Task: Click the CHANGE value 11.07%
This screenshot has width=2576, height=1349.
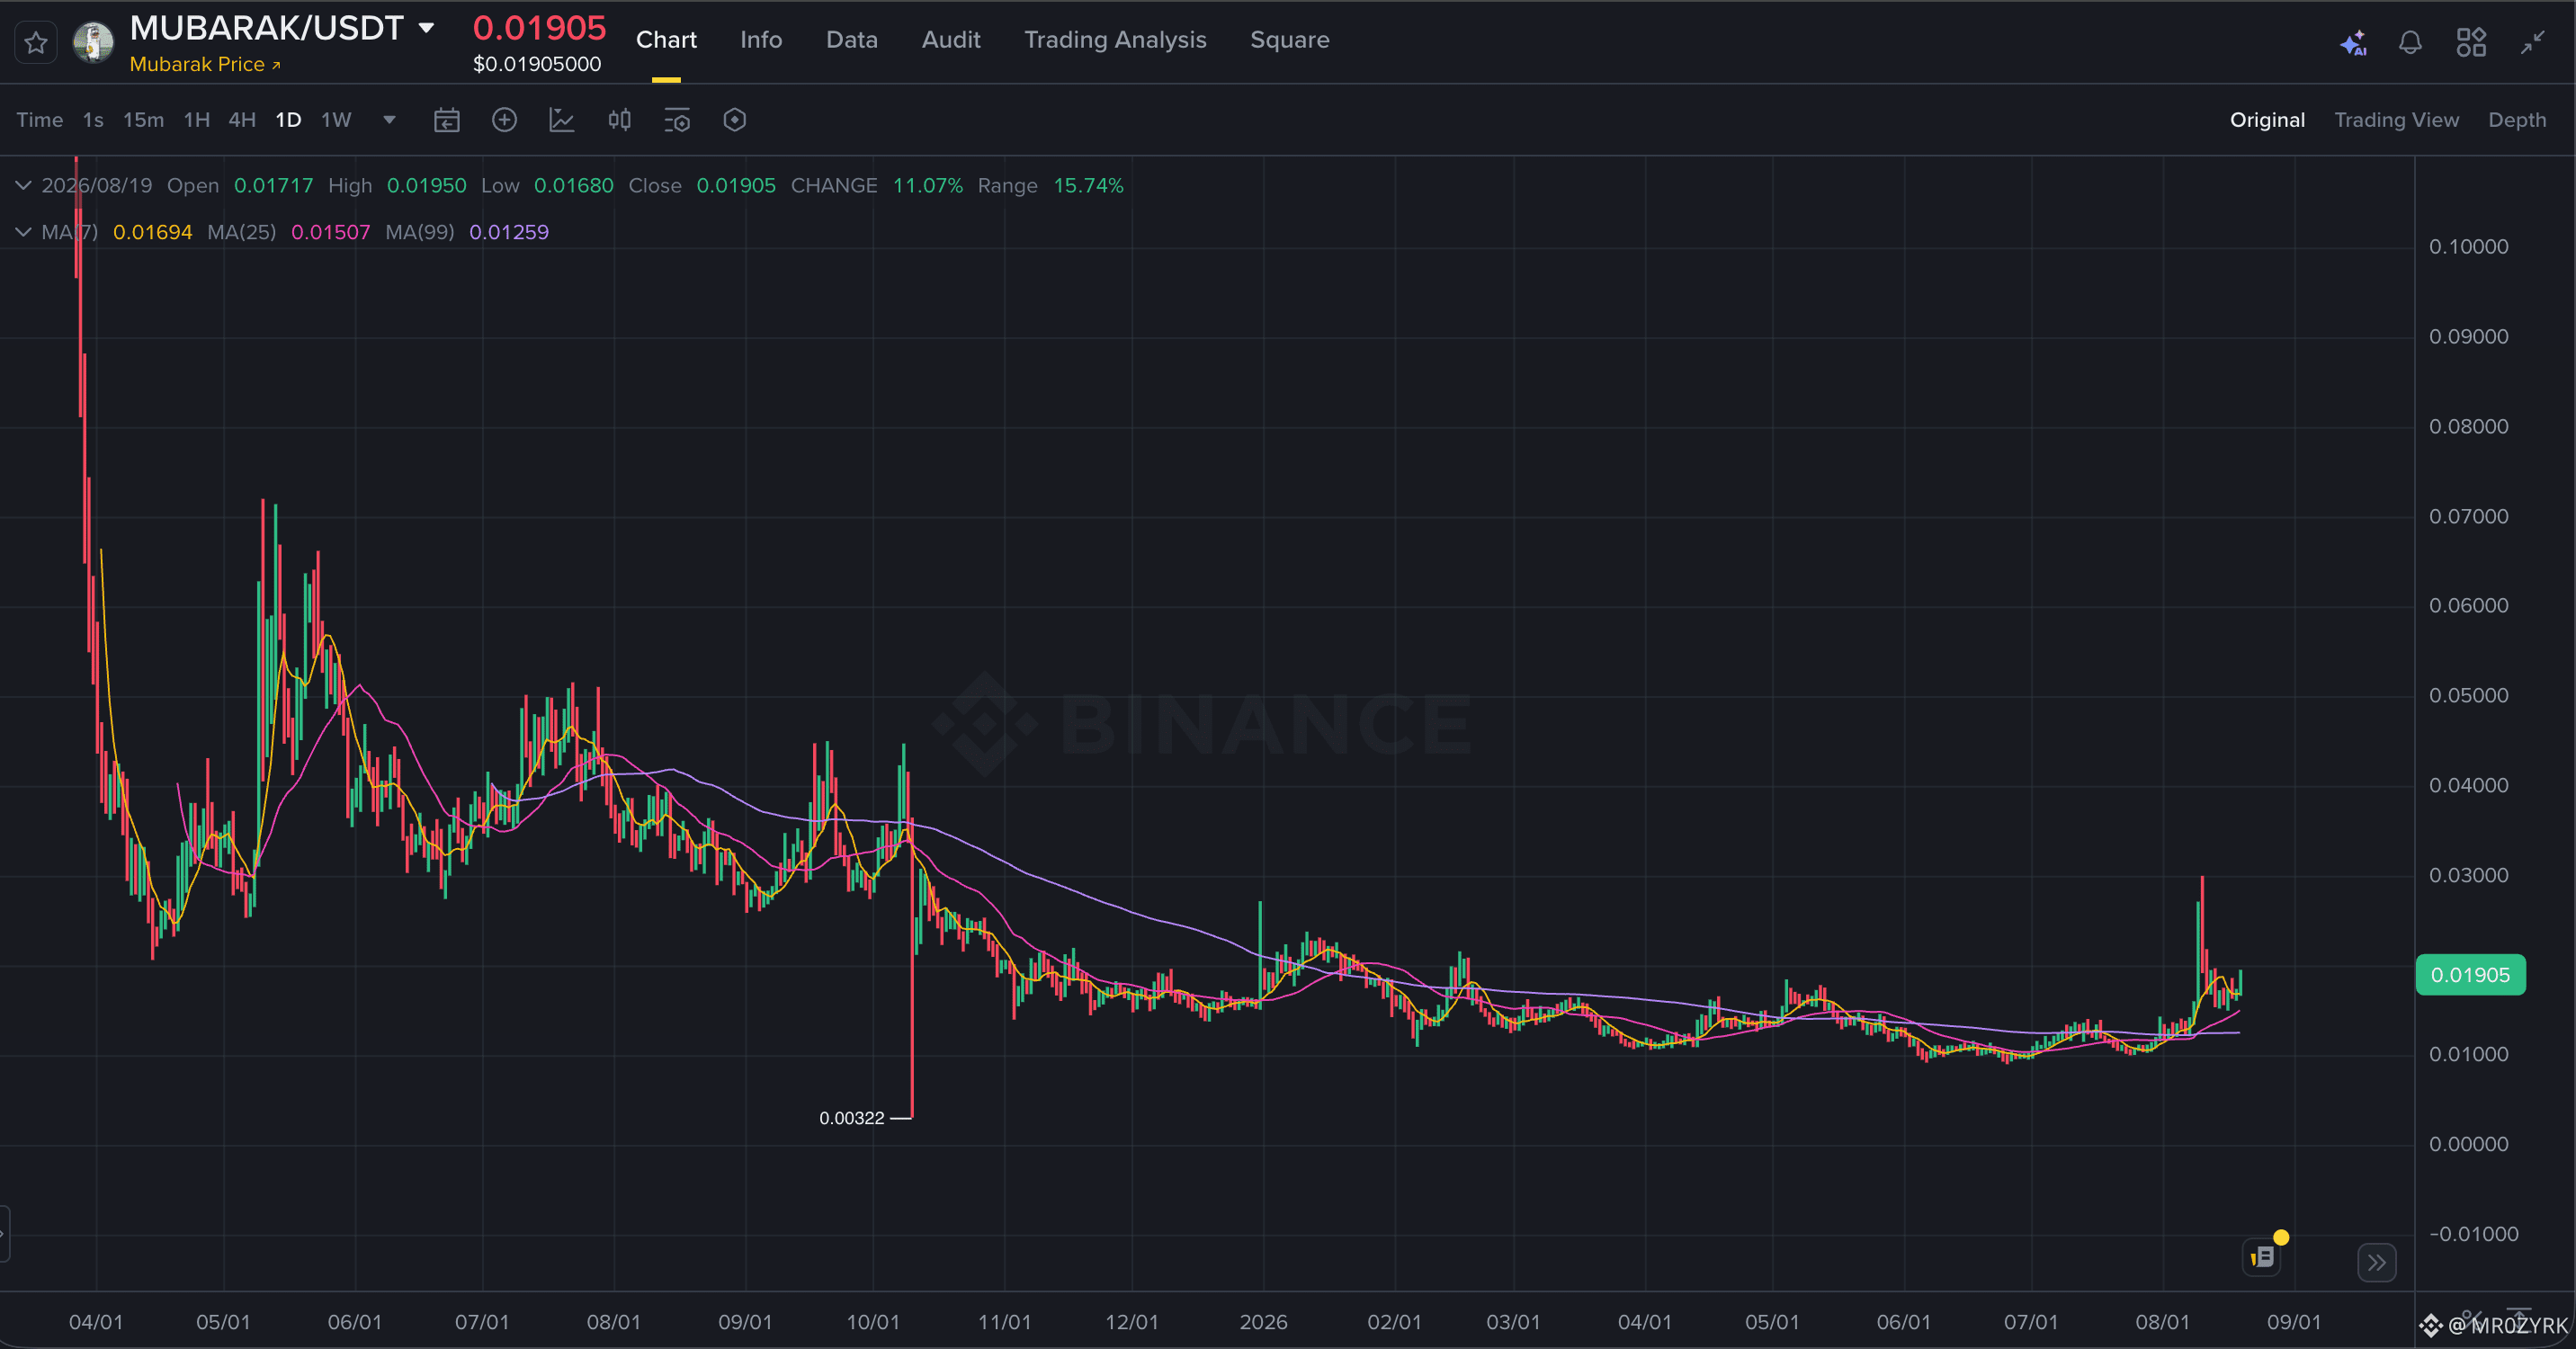Action: coord(928,186)
